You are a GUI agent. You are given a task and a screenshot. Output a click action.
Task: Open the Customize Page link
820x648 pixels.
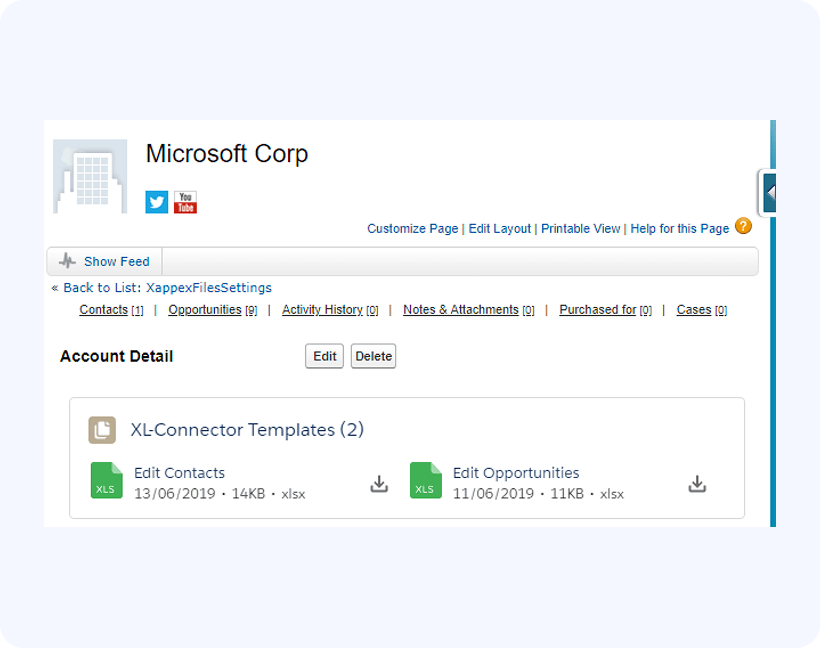(412, 229)
